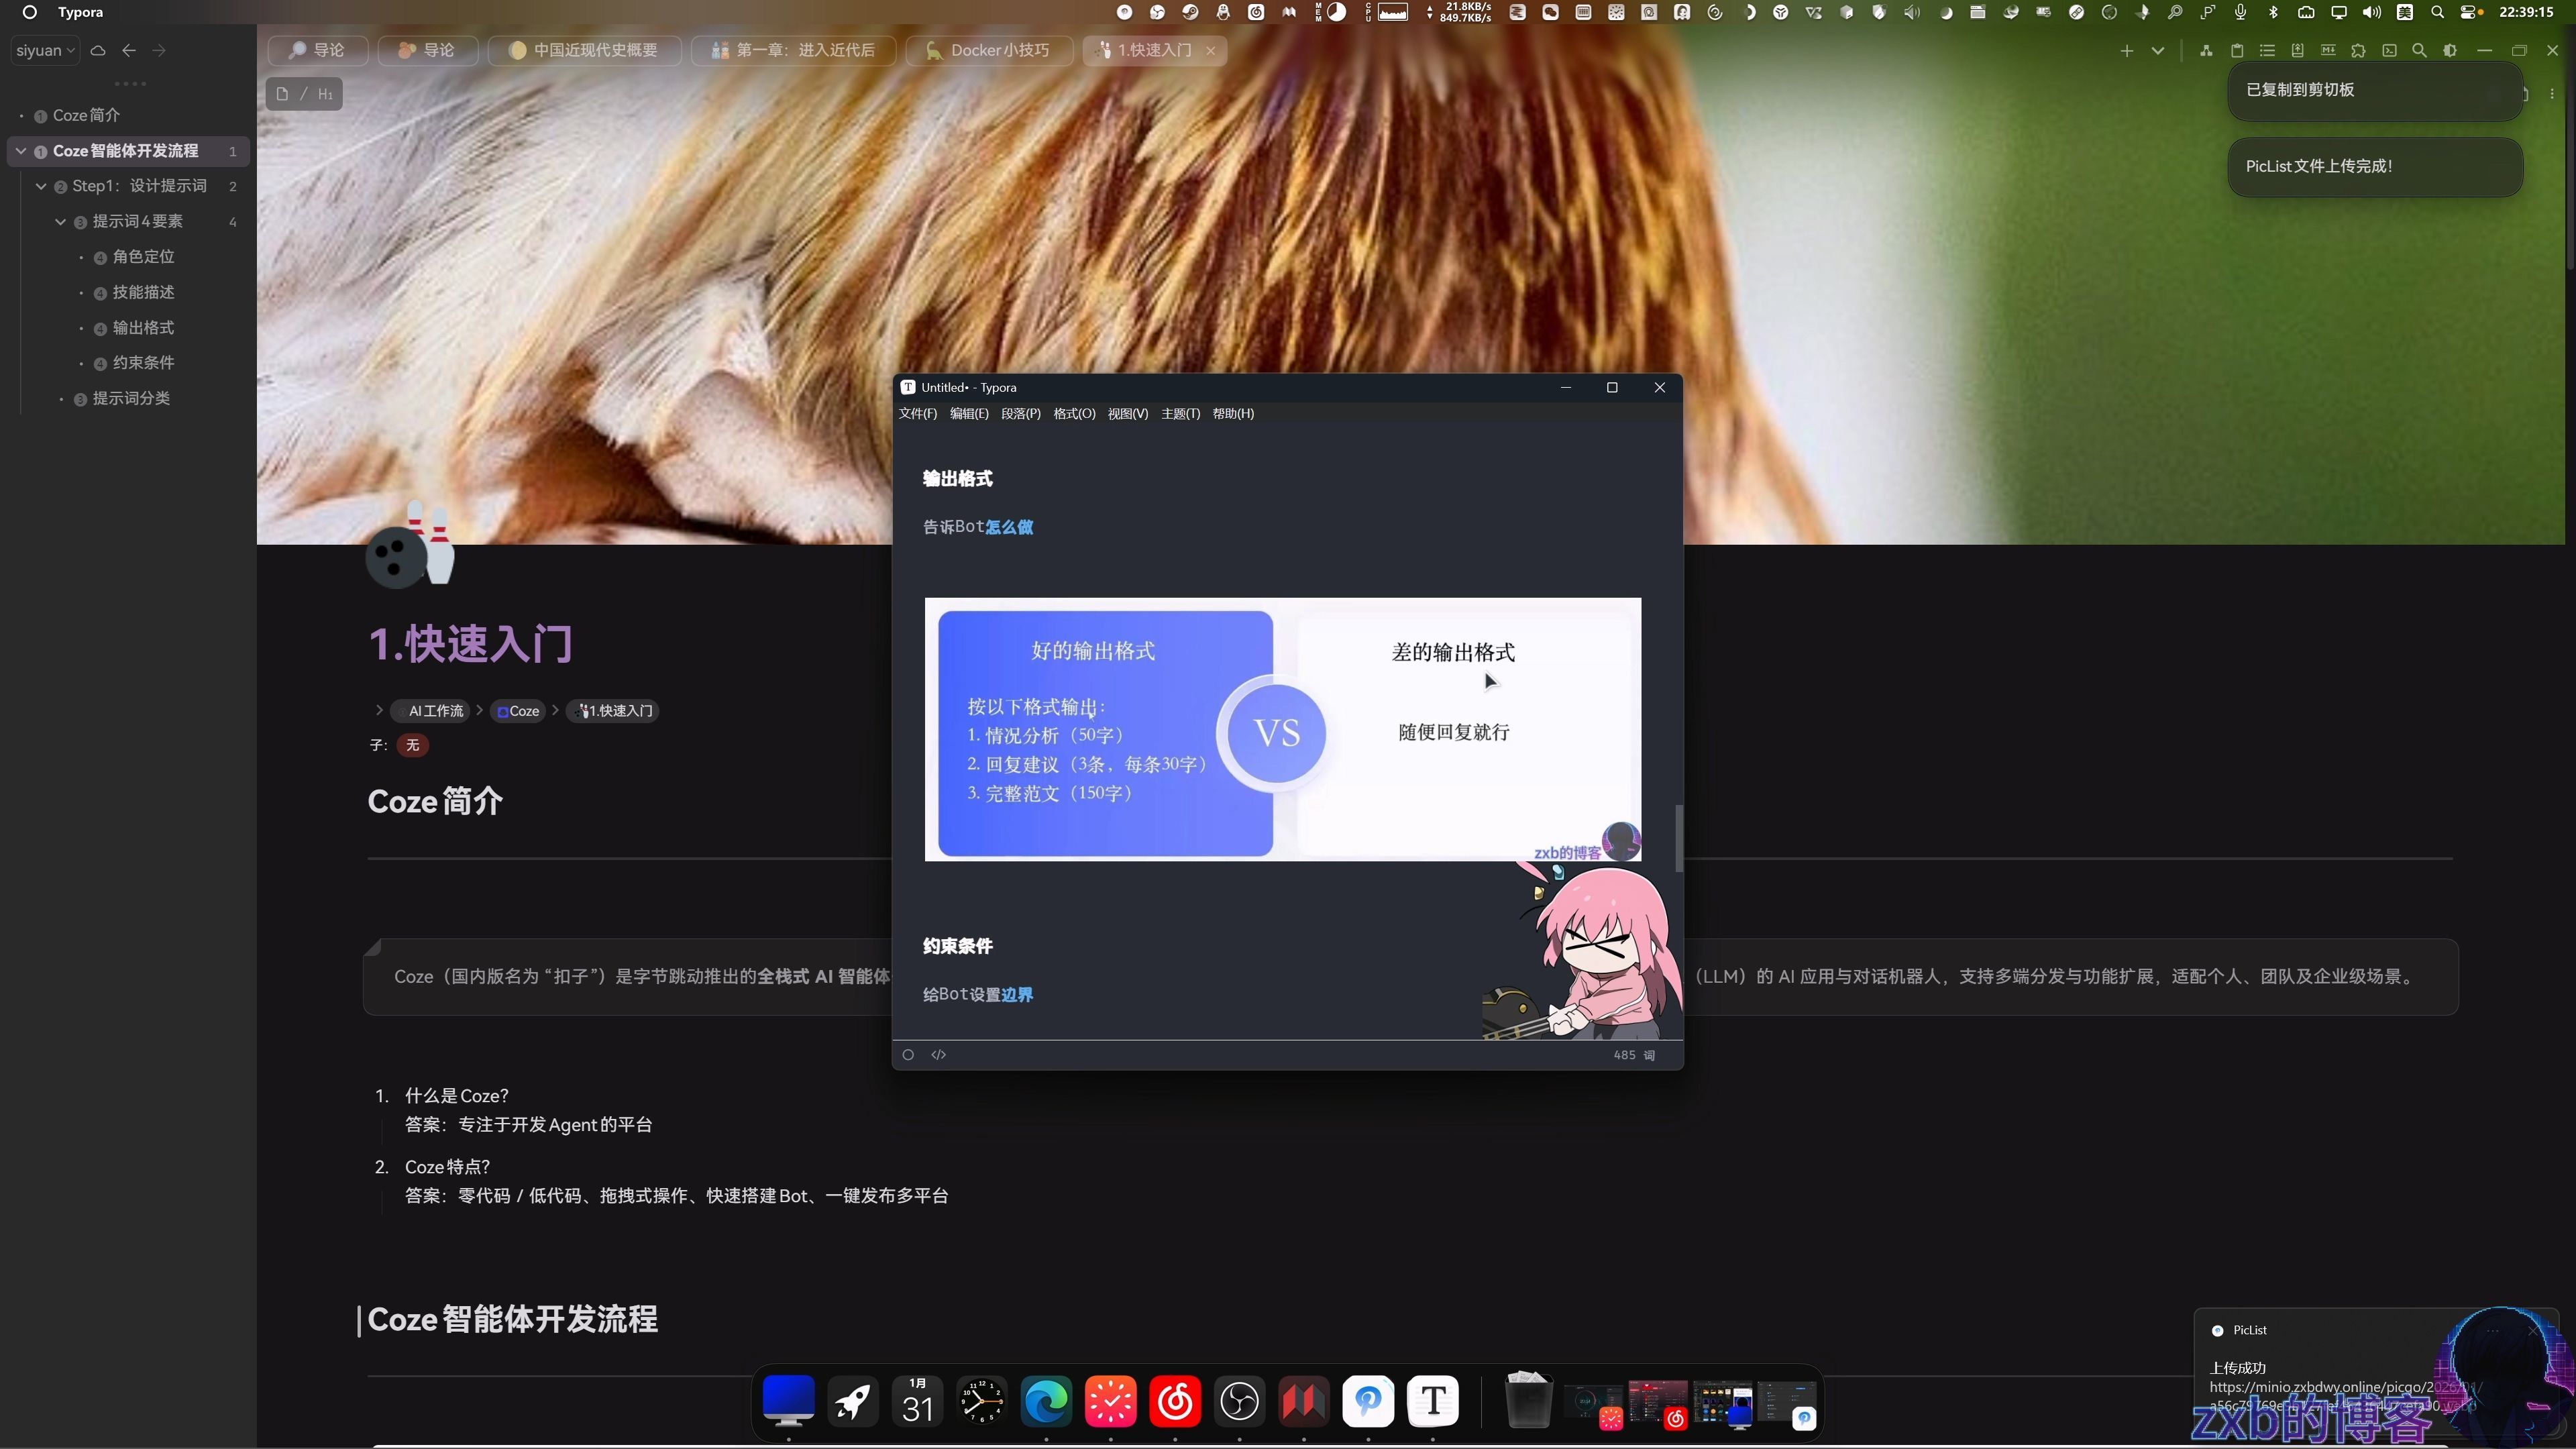The image size is (2576, 1449).
Task: Open the graph view icon in toolbar
Action: click(2206, 51)
